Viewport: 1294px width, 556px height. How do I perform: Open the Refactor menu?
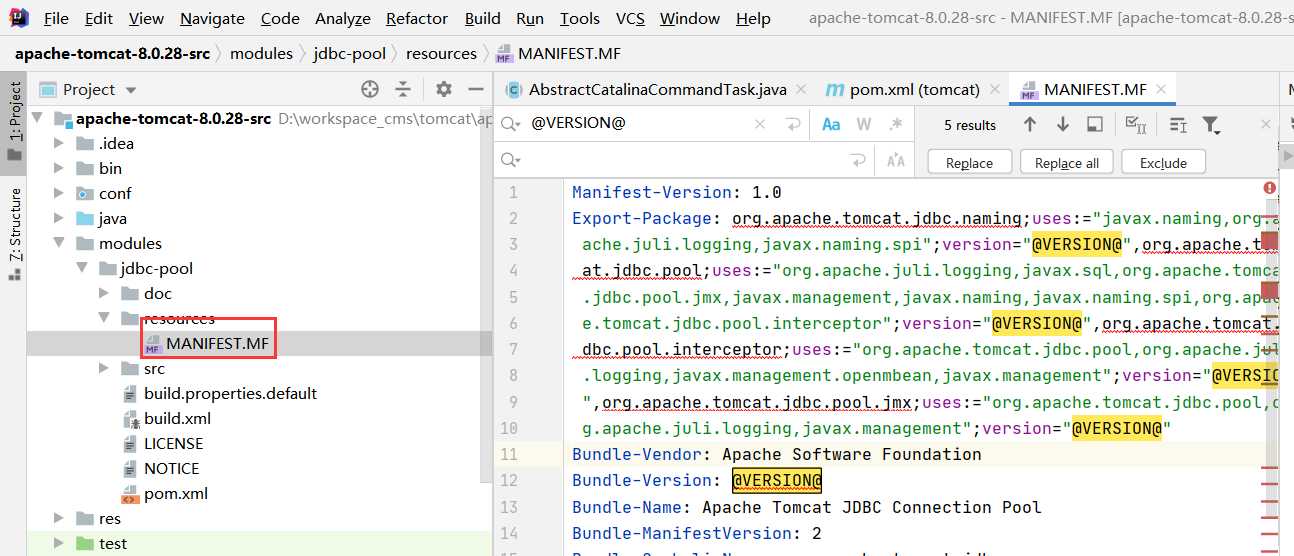[x=417, y=18]
